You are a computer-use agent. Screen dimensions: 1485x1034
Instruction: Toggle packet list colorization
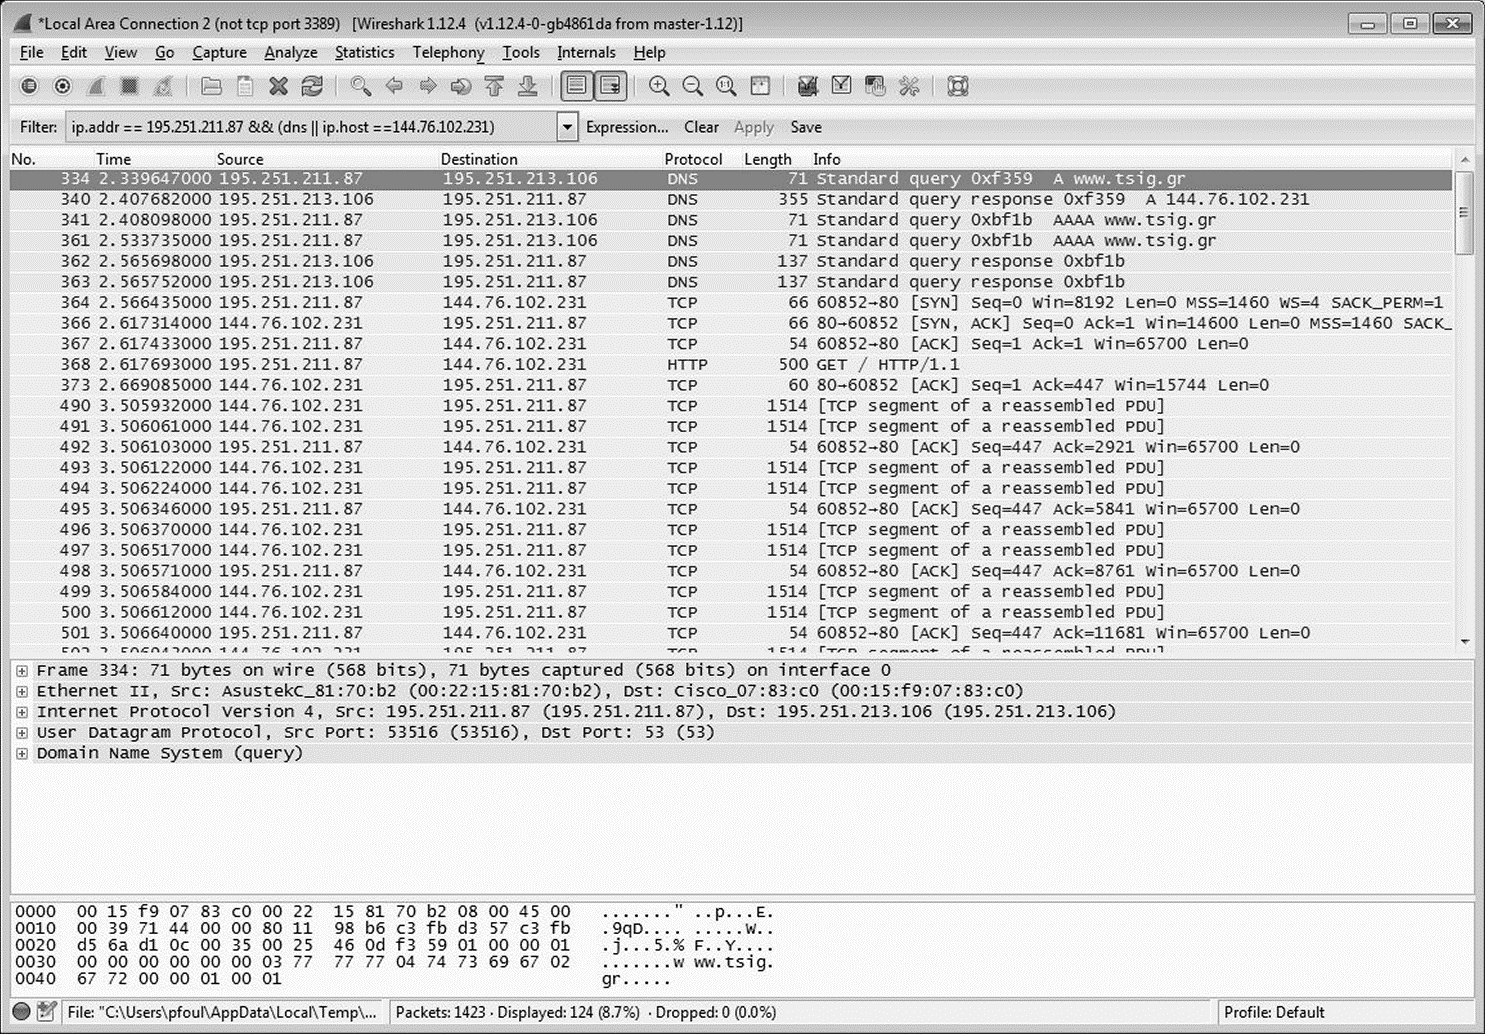pos(576,86)
